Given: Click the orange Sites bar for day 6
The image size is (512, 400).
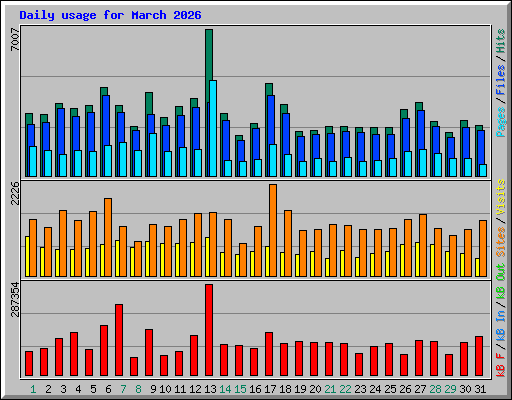Looking at the screenshot, I should tap(108, 237).
